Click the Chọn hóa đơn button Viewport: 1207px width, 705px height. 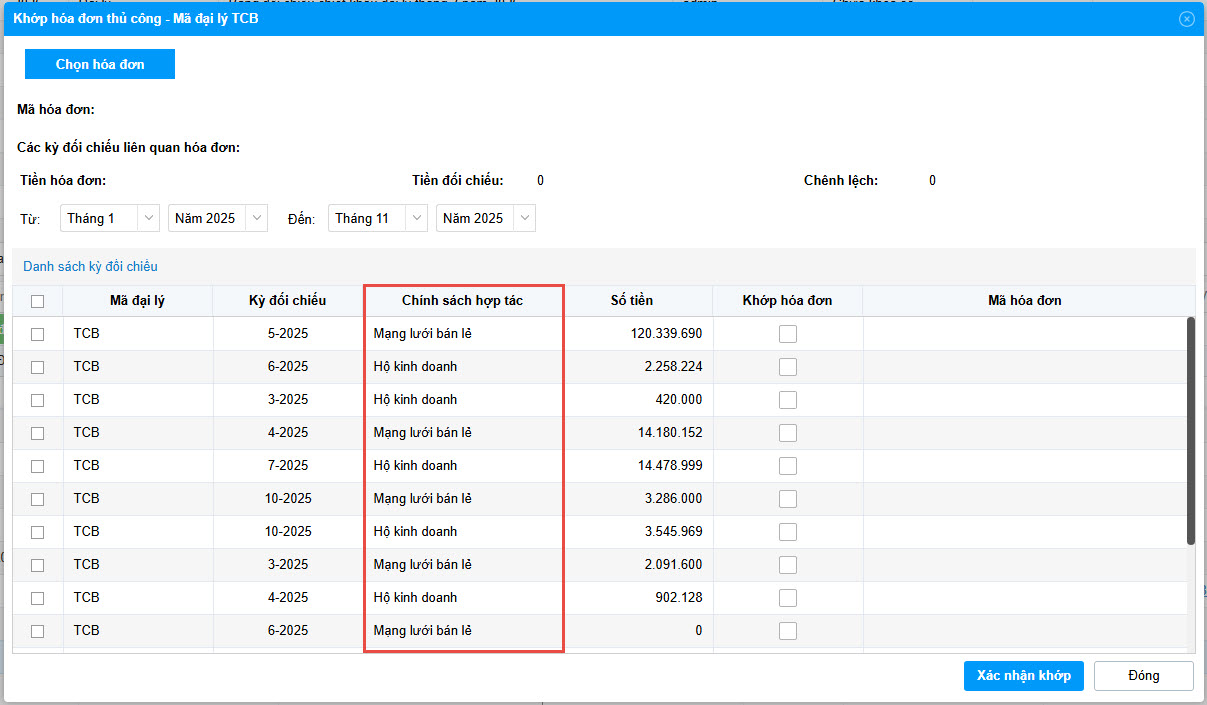(100, 64)
